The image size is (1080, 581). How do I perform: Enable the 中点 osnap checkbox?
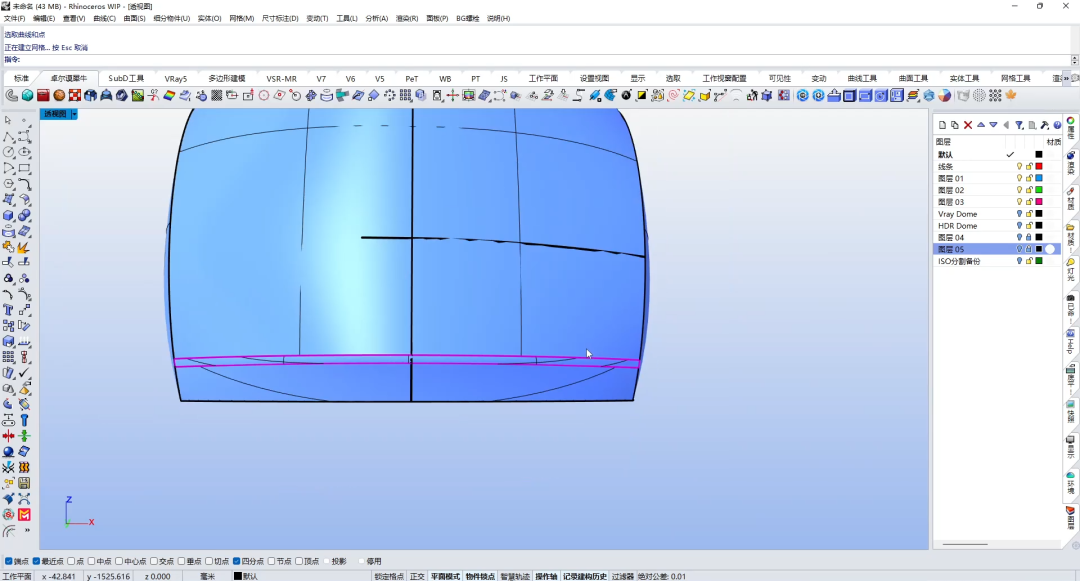coord(92,562)
